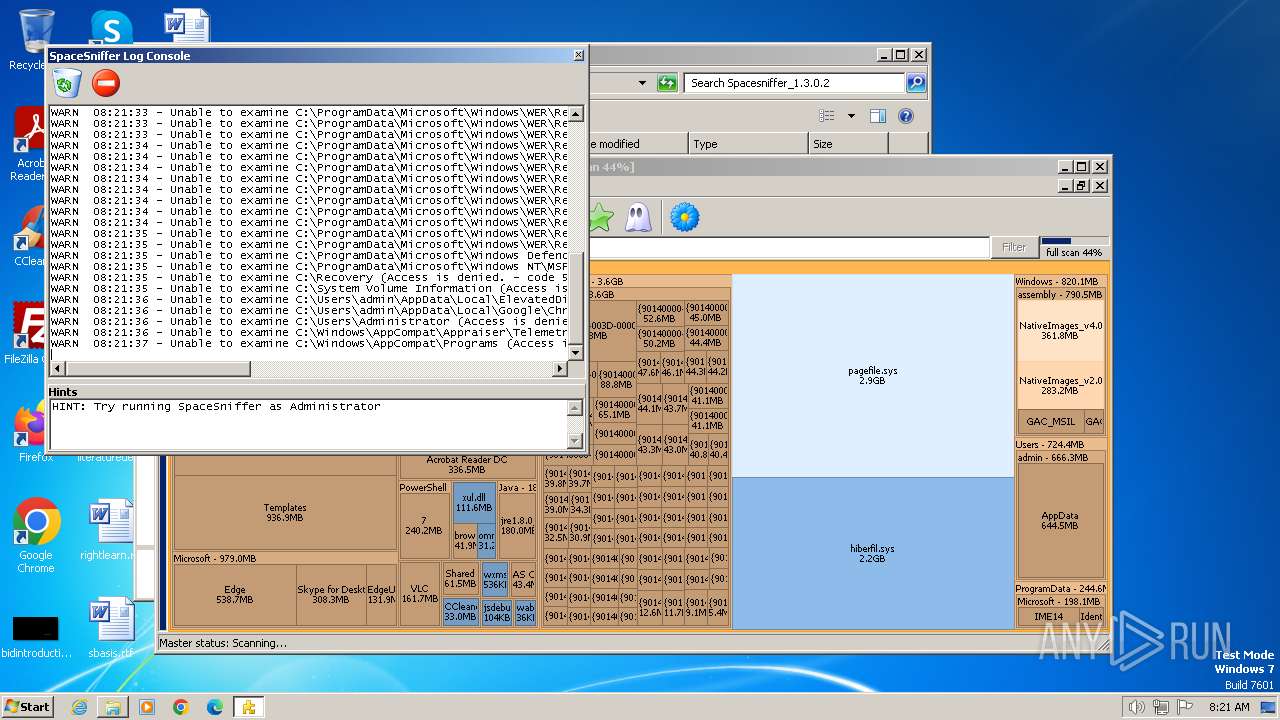1280x720 pixels.
Task: Select the VLC 161.7MB block
Action: [x=420, y=594]
